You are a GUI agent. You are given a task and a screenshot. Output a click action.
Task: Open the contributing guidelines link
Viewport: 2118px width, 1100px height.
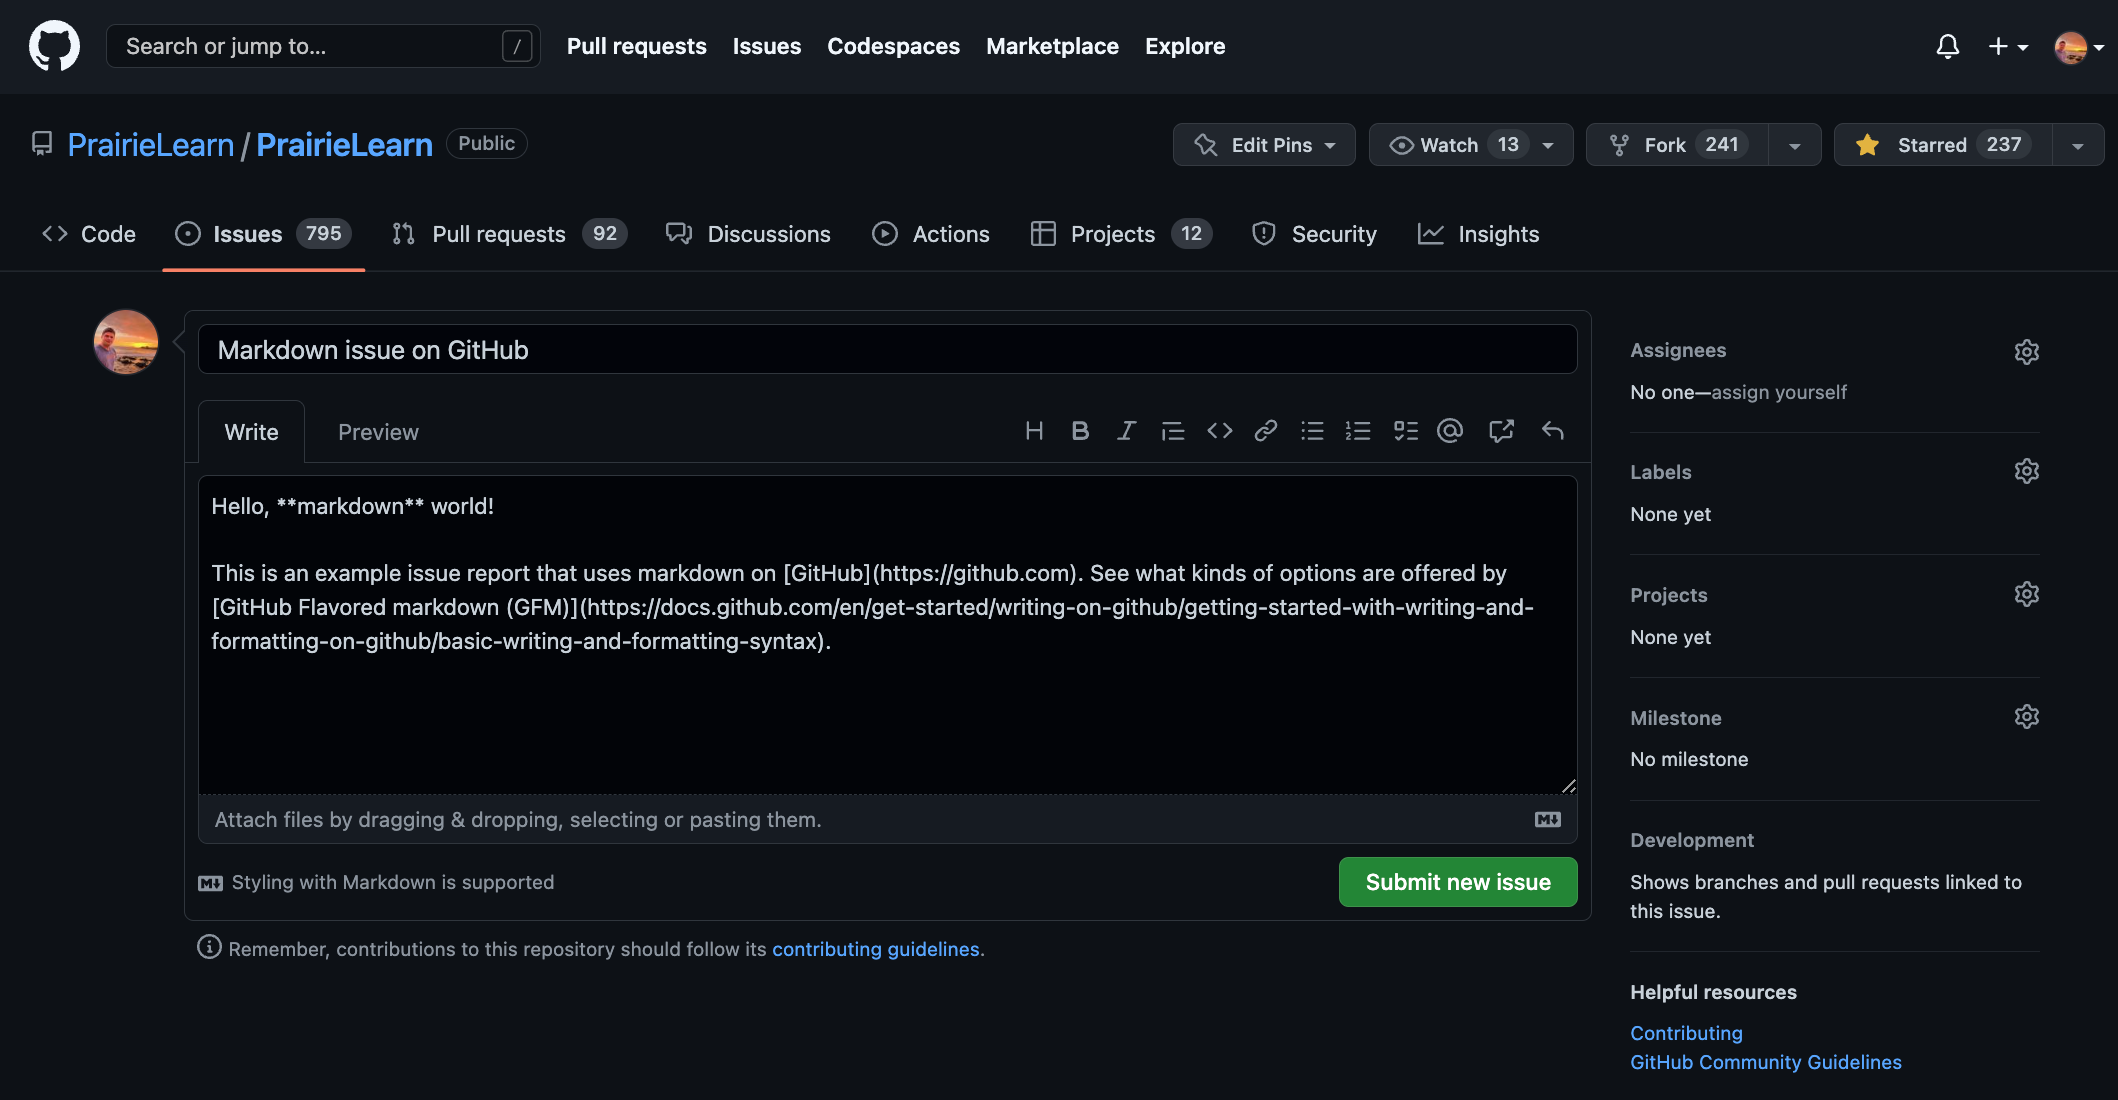click(x=876, y=948)
